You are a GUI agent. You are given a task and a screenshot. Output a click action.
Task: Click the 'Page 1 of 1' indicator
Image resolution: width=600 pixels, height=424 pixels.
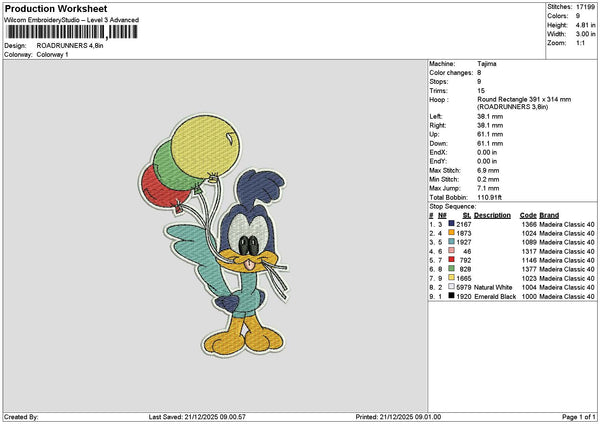pos(579,417)
